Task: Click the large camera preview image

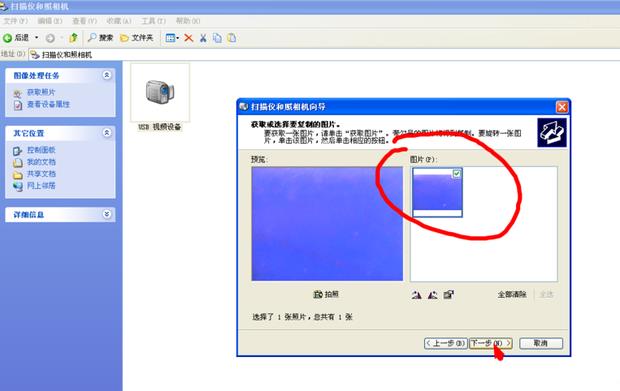Action: (x=327, y=224)
